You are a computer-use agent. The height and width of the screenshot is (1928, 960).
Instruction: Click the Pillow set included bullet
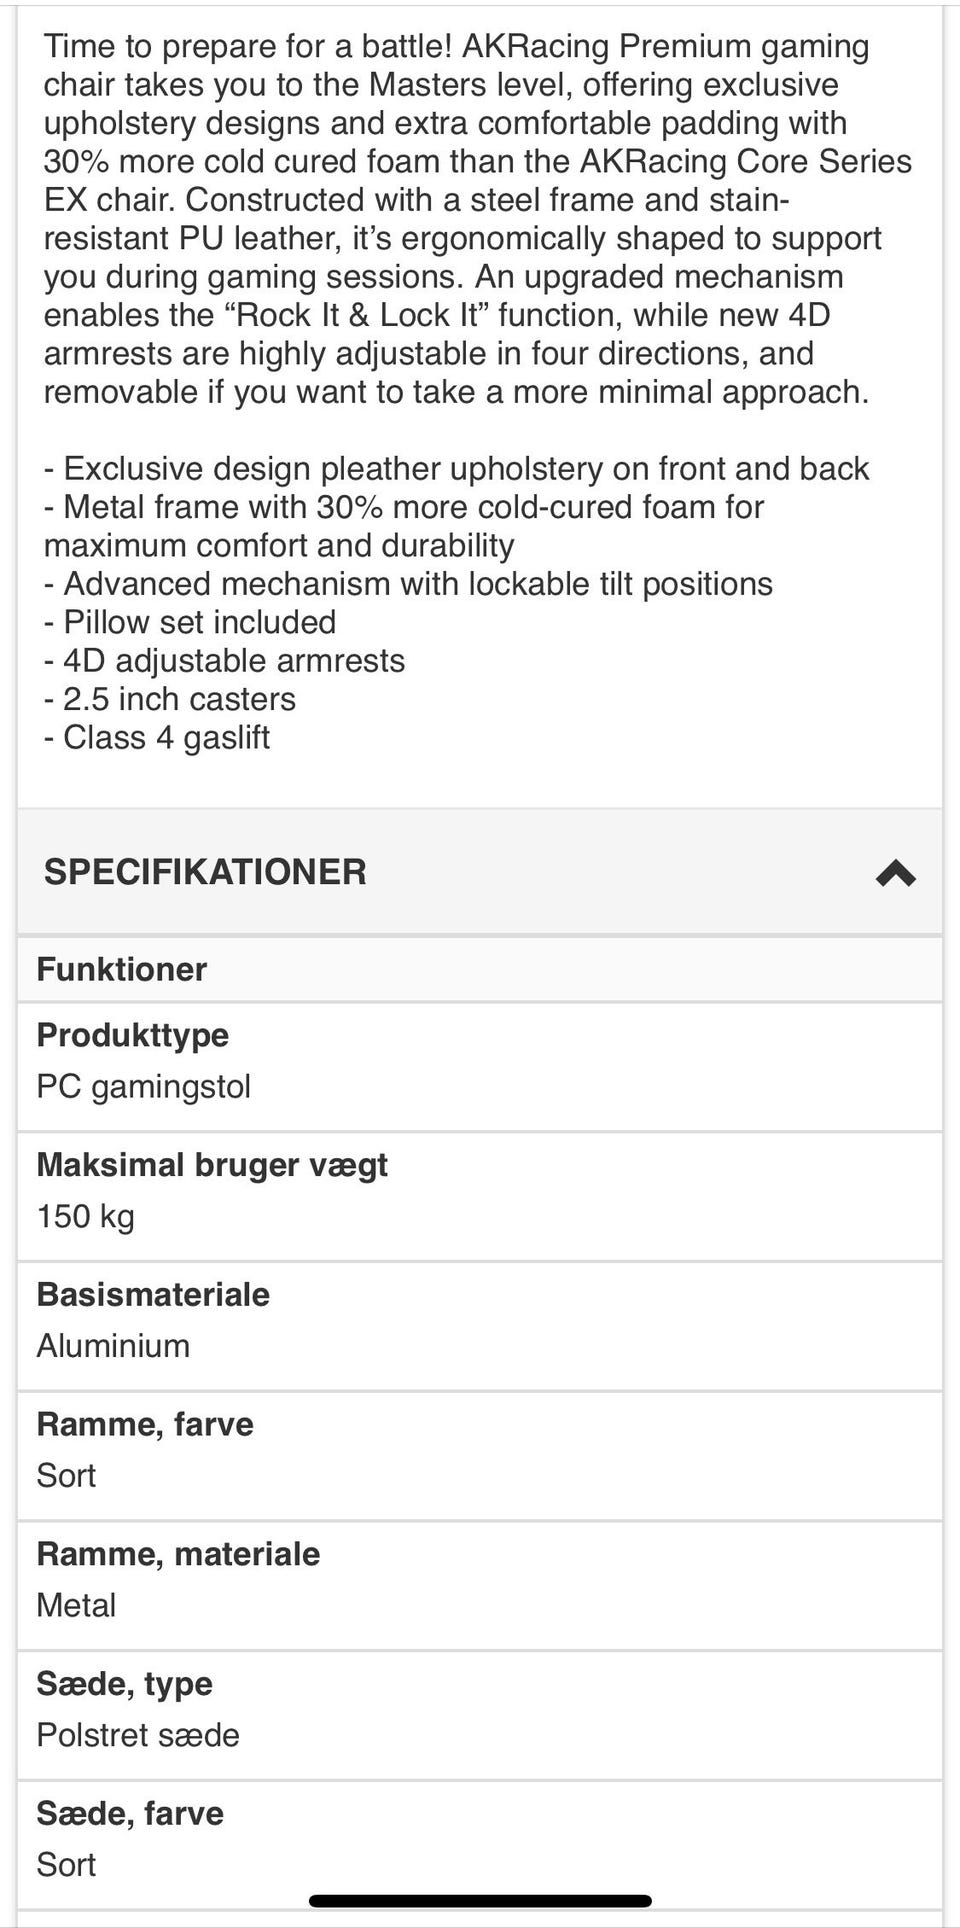(190, 622)
